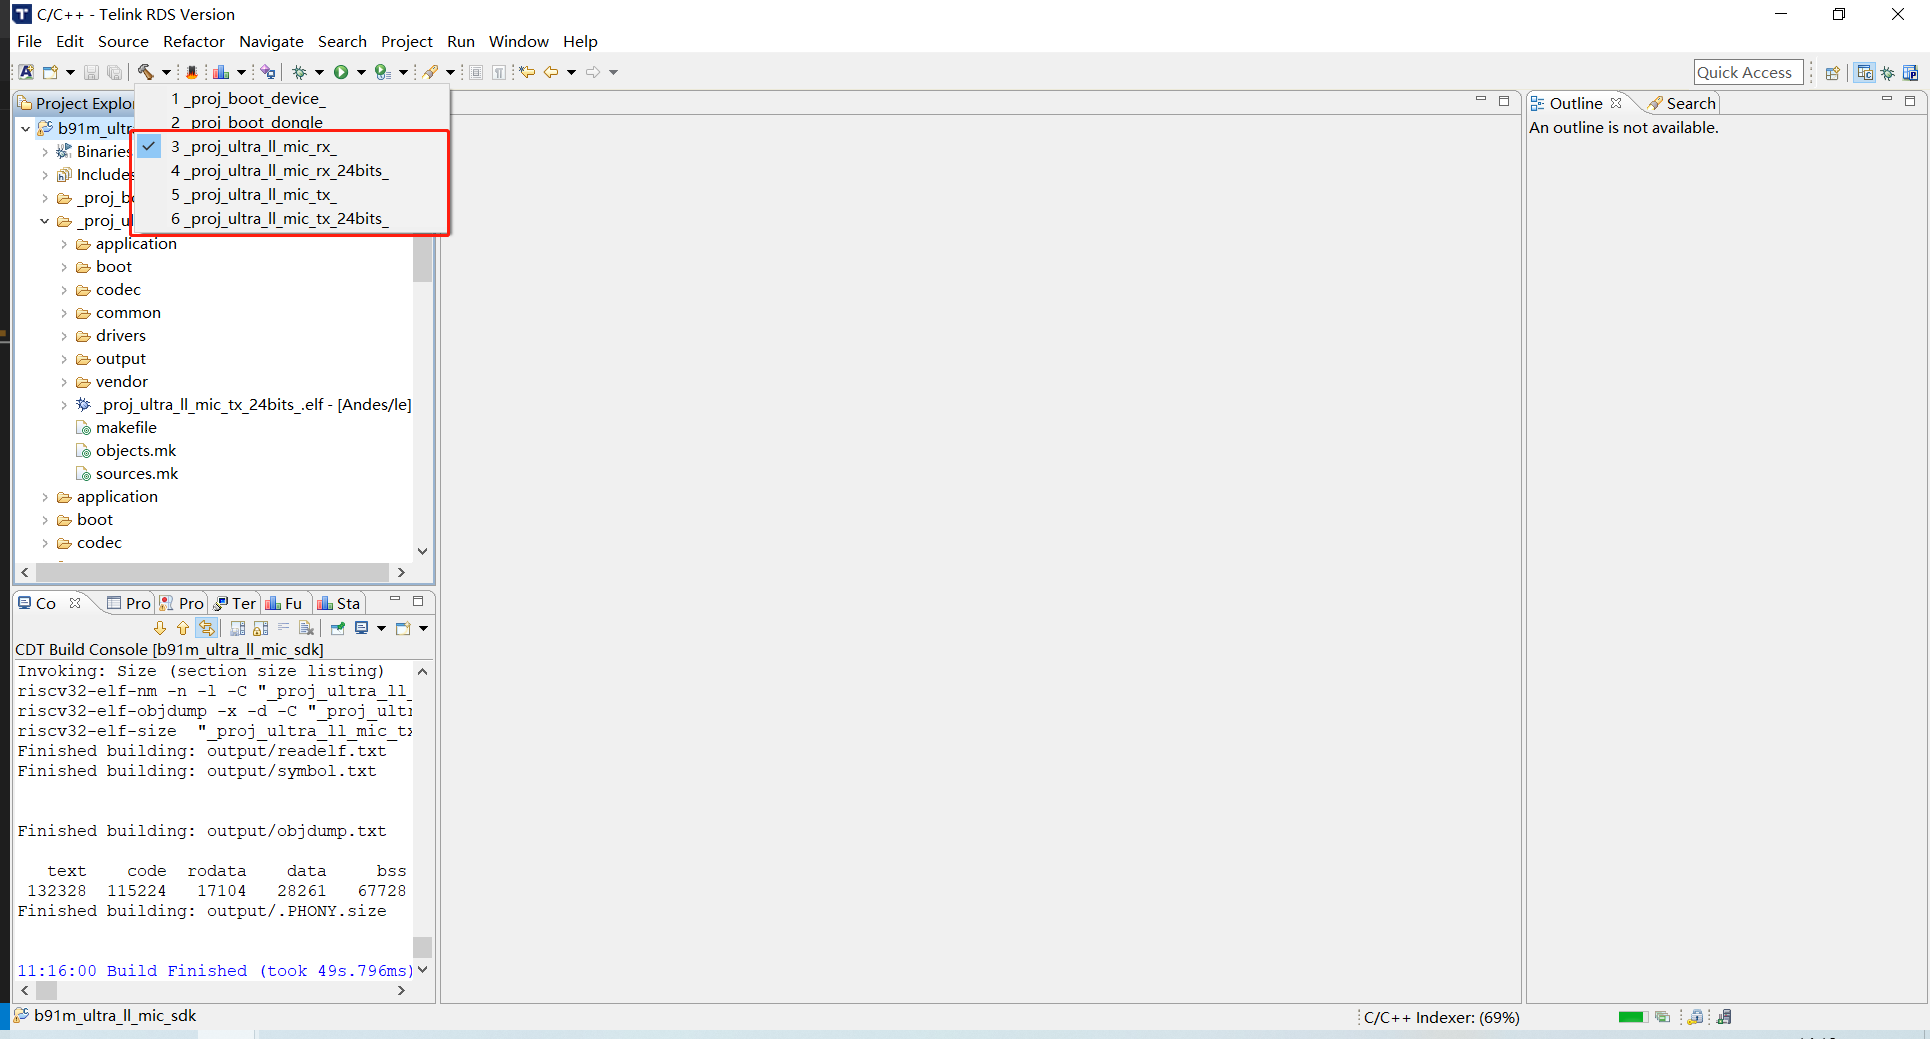Collapse the b91m_ultra project tree node
Screen dimensions: 1930x1039
click(x=25, y=128)
